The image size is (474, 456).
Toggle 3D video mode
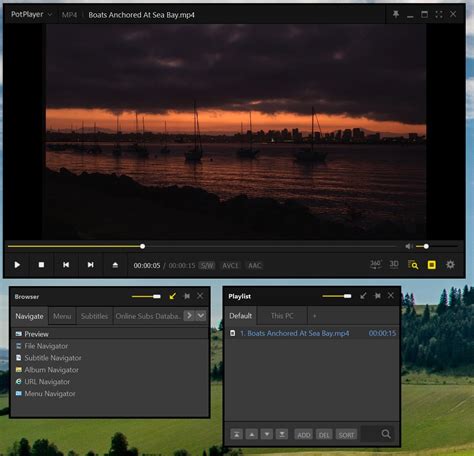tap(394, 265)
